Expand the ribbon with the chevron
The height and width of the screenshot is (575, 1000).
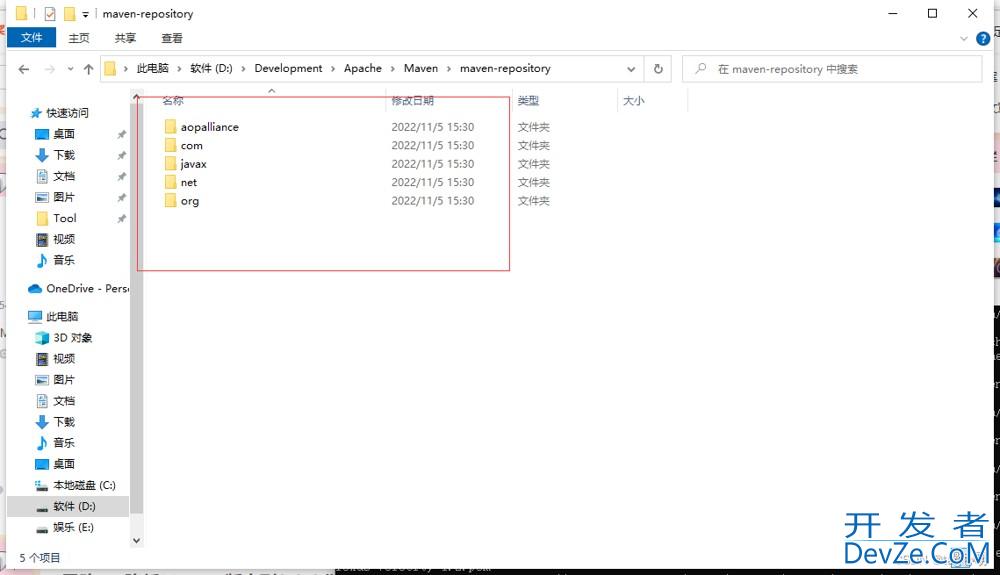(x=964, y=39)
